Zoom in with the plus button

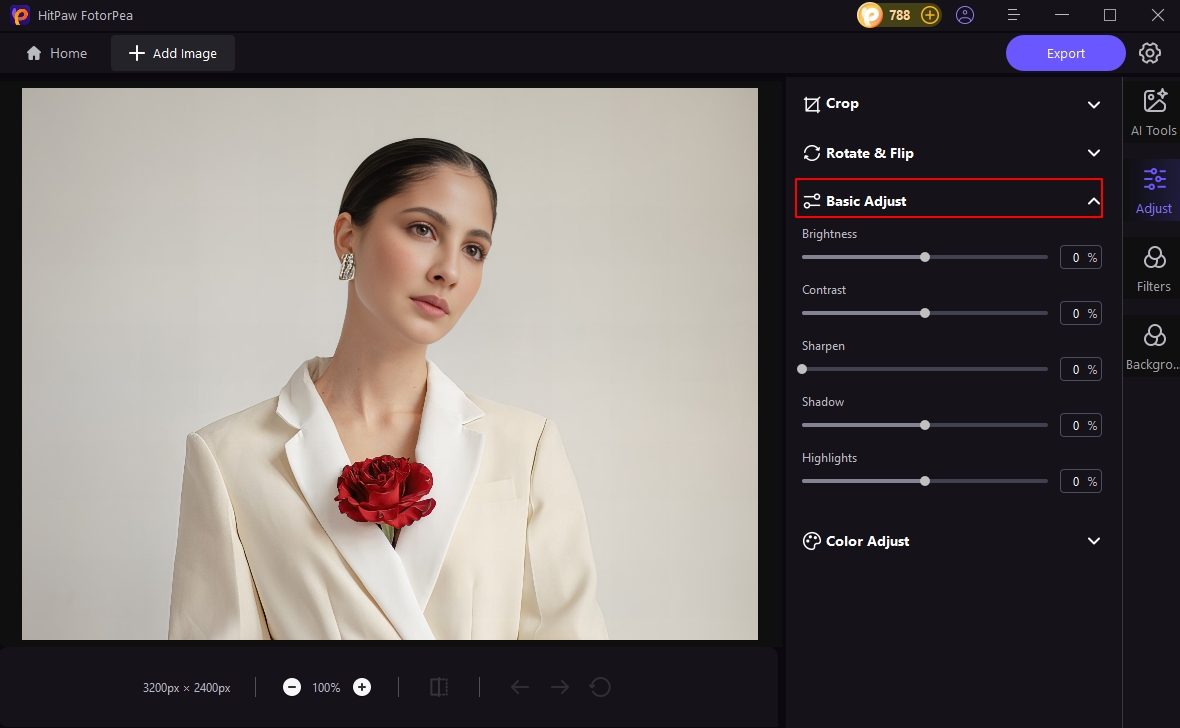point(361,687)
